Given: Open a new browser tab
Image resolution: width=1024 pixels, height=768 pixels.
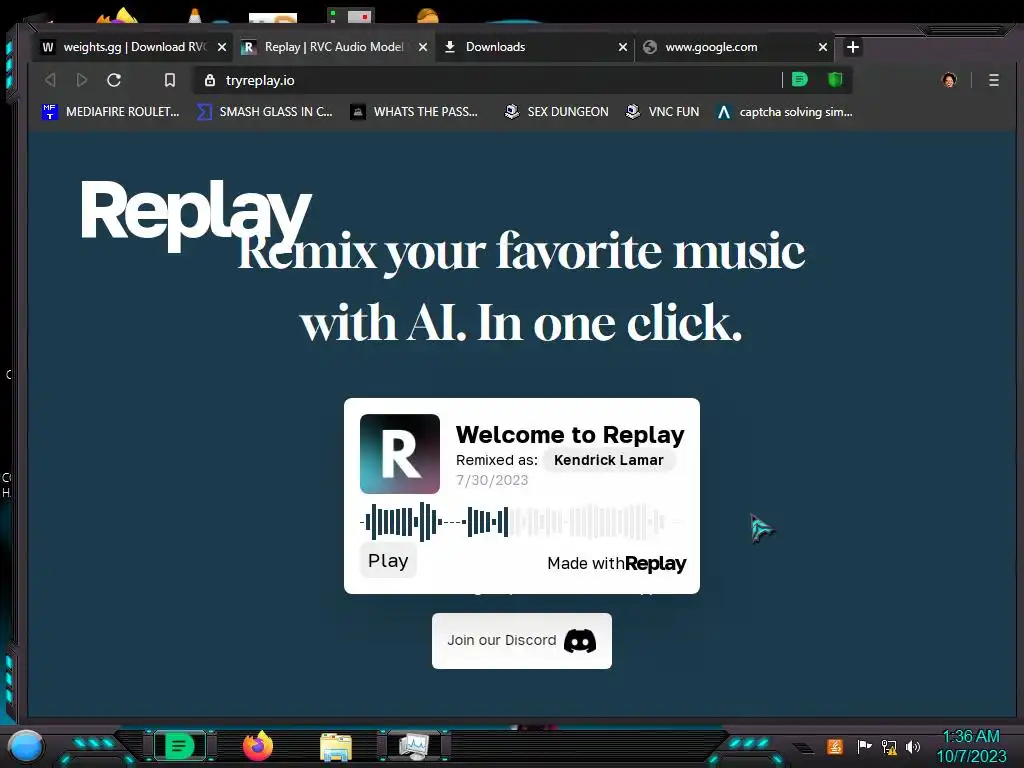Looking at the screenshot, I should (852, 47).
